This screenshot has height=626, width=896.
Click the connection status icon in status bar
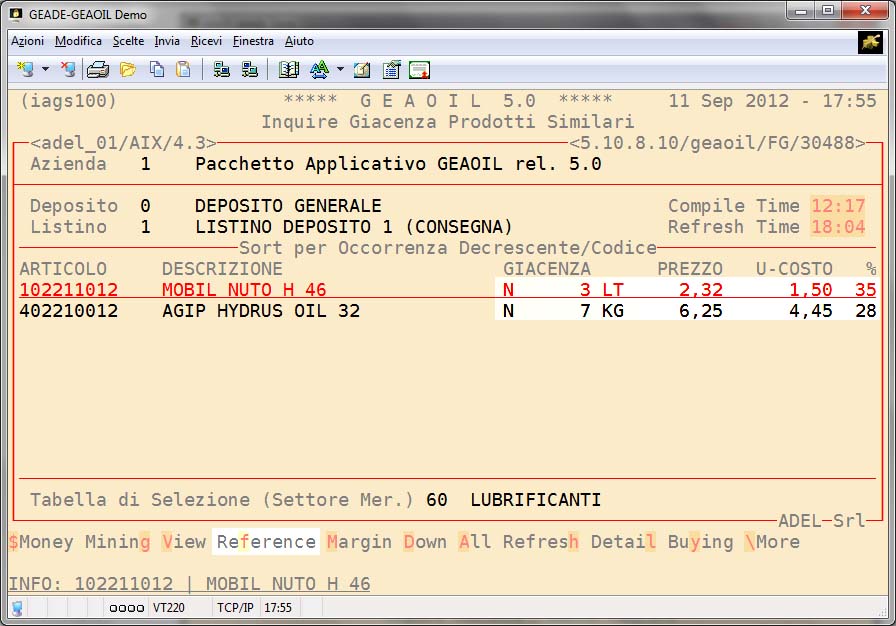[17, 608]
